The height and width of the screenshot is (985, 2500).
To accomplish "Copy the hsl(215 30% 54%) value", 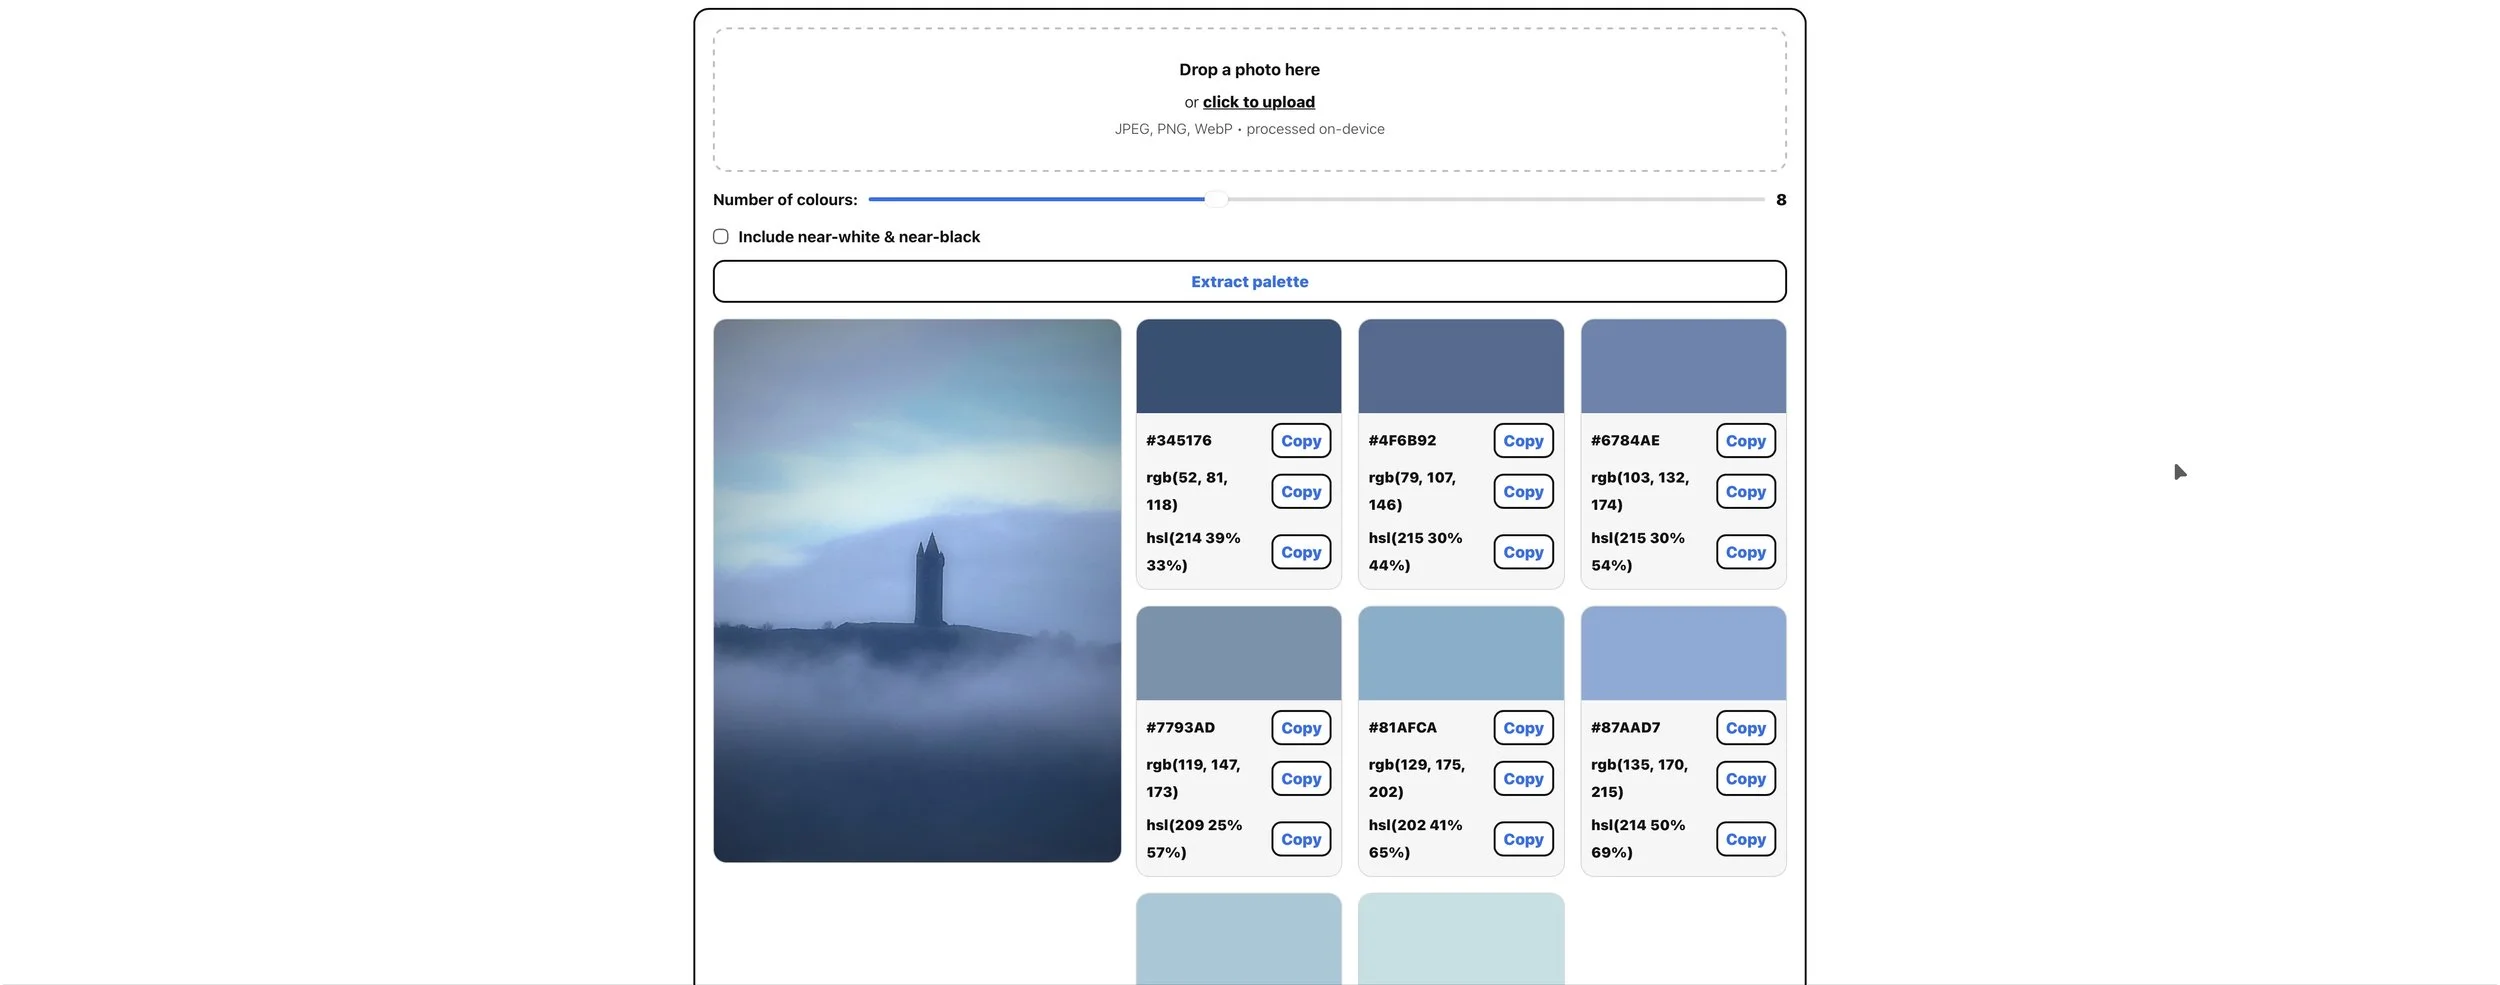I will pos(1746,552).
